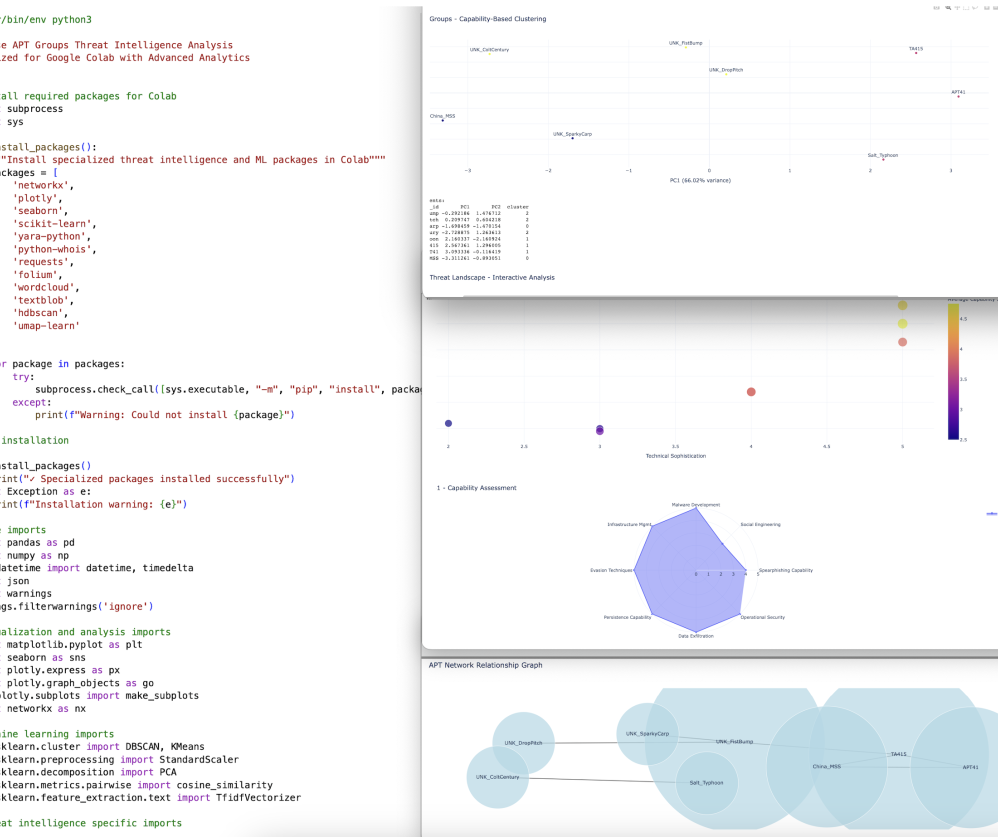The height and width of the screenshot is (837, 998).
Task: Click the bubble at Technical Sophistication 4
Action: click(x=751, y=392)
